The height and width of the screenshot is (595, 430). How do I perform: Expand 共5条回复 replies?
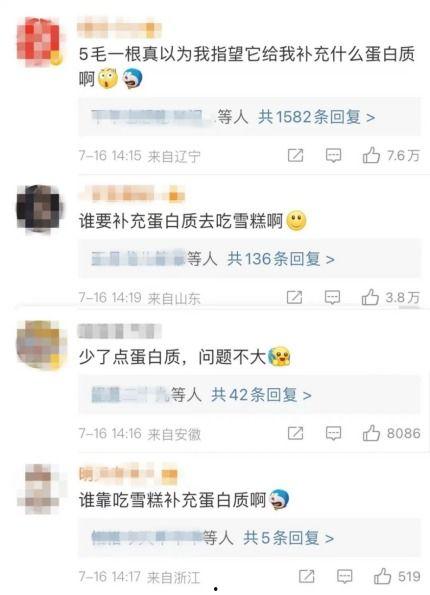coord(288,538)
